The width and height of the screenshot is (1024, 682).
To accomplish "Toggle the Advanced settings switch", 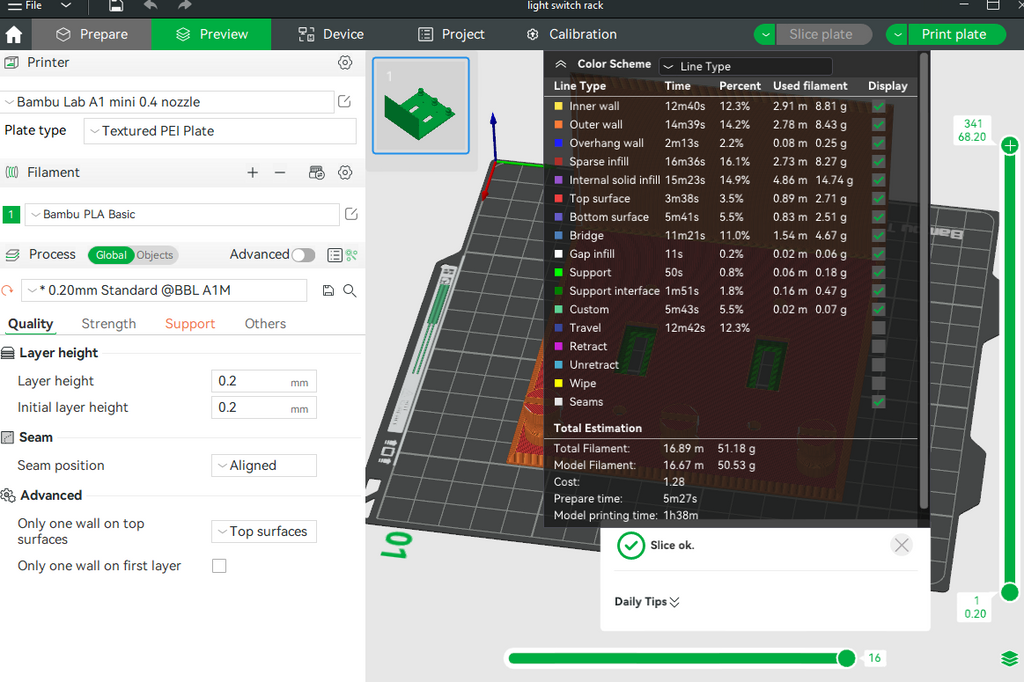I will [x=303, y=255].
